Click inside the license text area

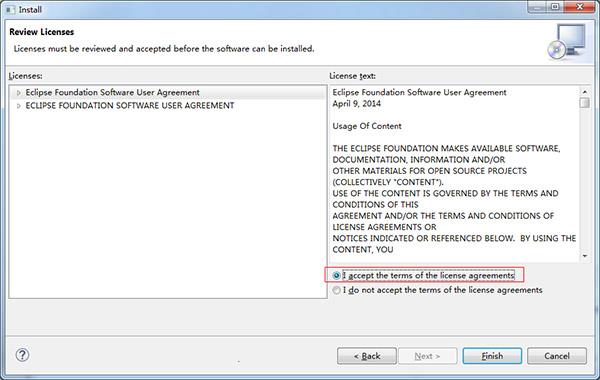click(x=454, y=174)
